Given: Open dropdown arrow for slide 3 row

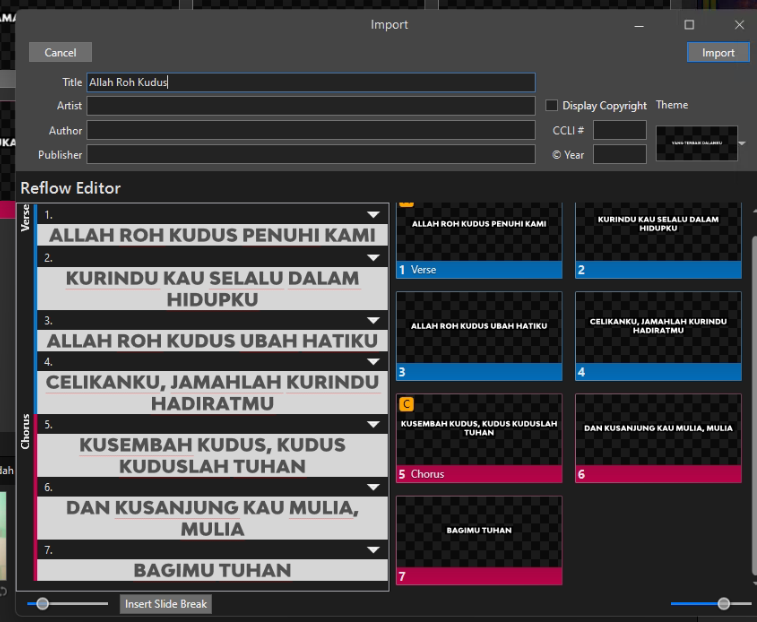Looking at the screenshot, I should pyautogui.click(x=373, y=320).
